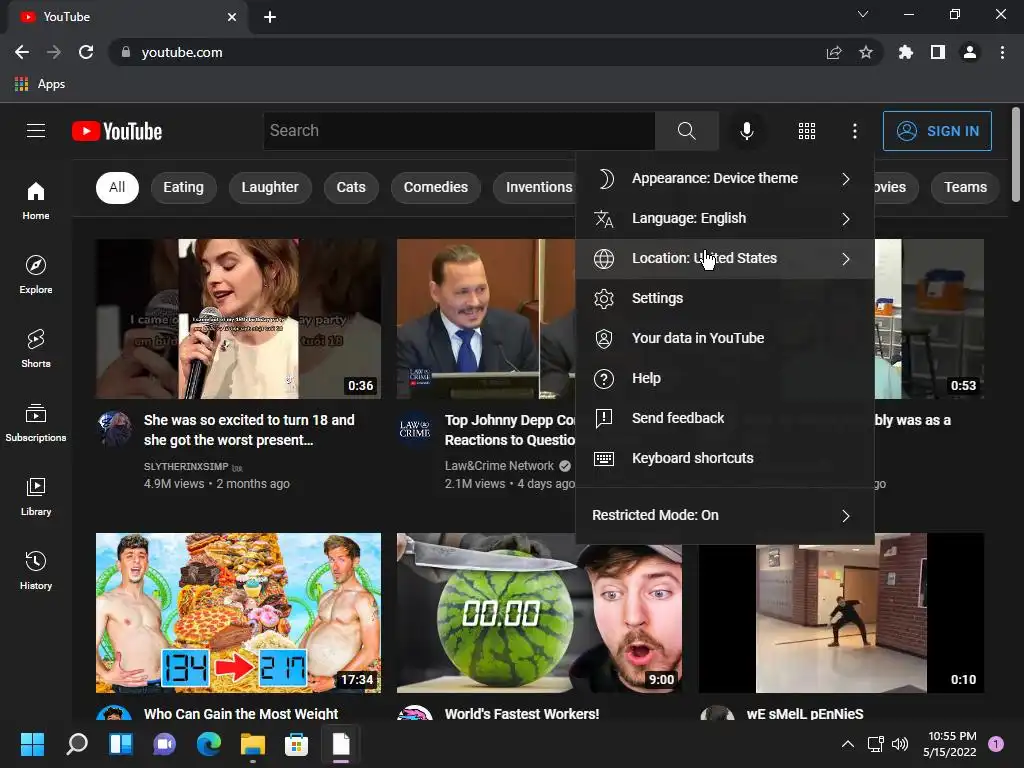
Task: Click the address bar URL
Action: click(182, 52)
